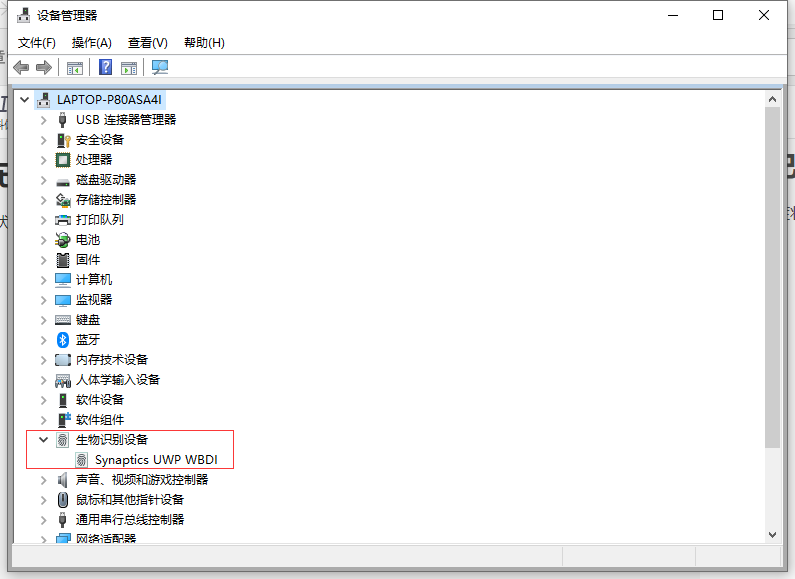795x579 pixels.
Task: Select the 固件 label
Action: pos(88,260)
